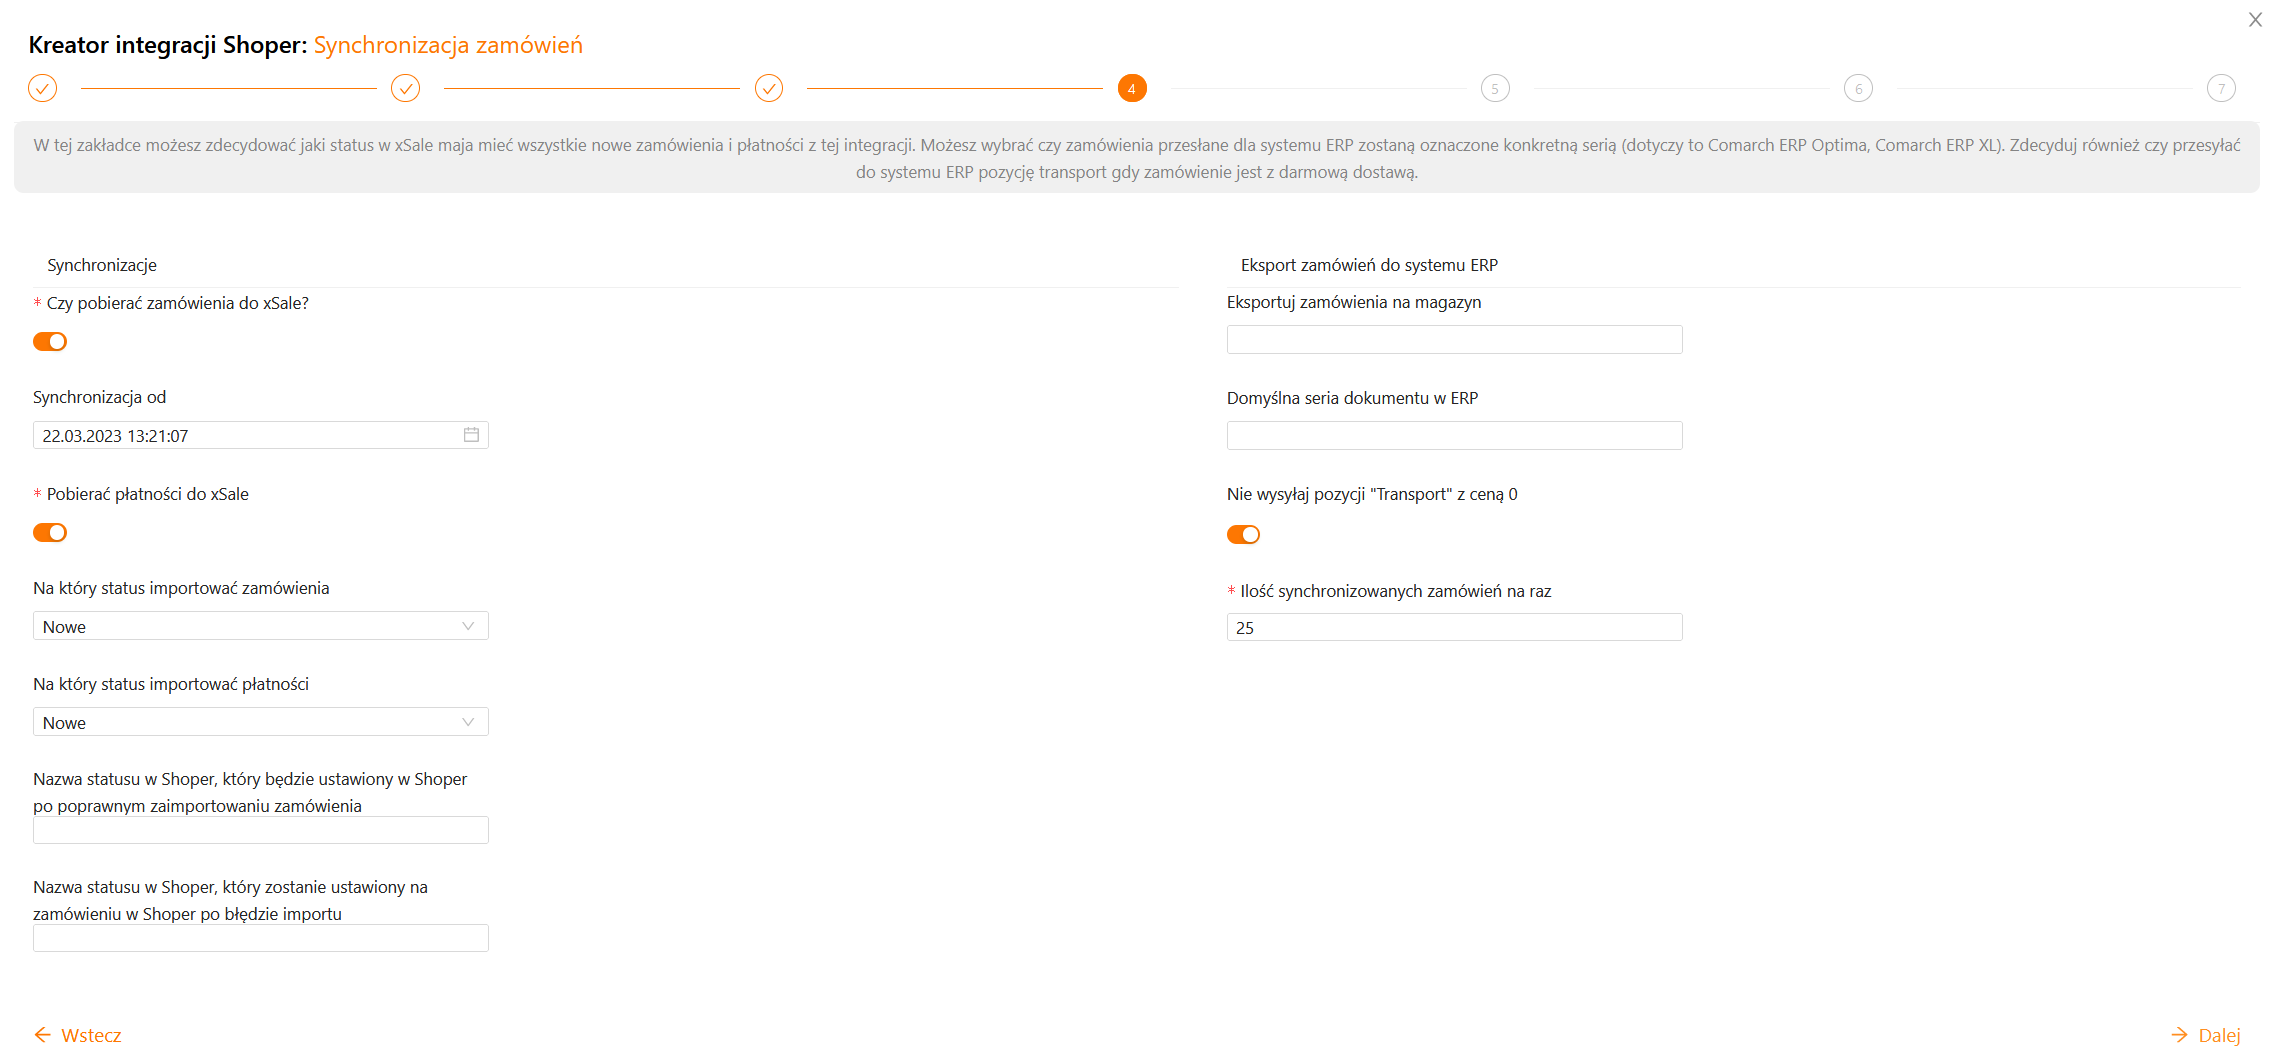Click Shoper status after import error field

[x=260, y=938]
